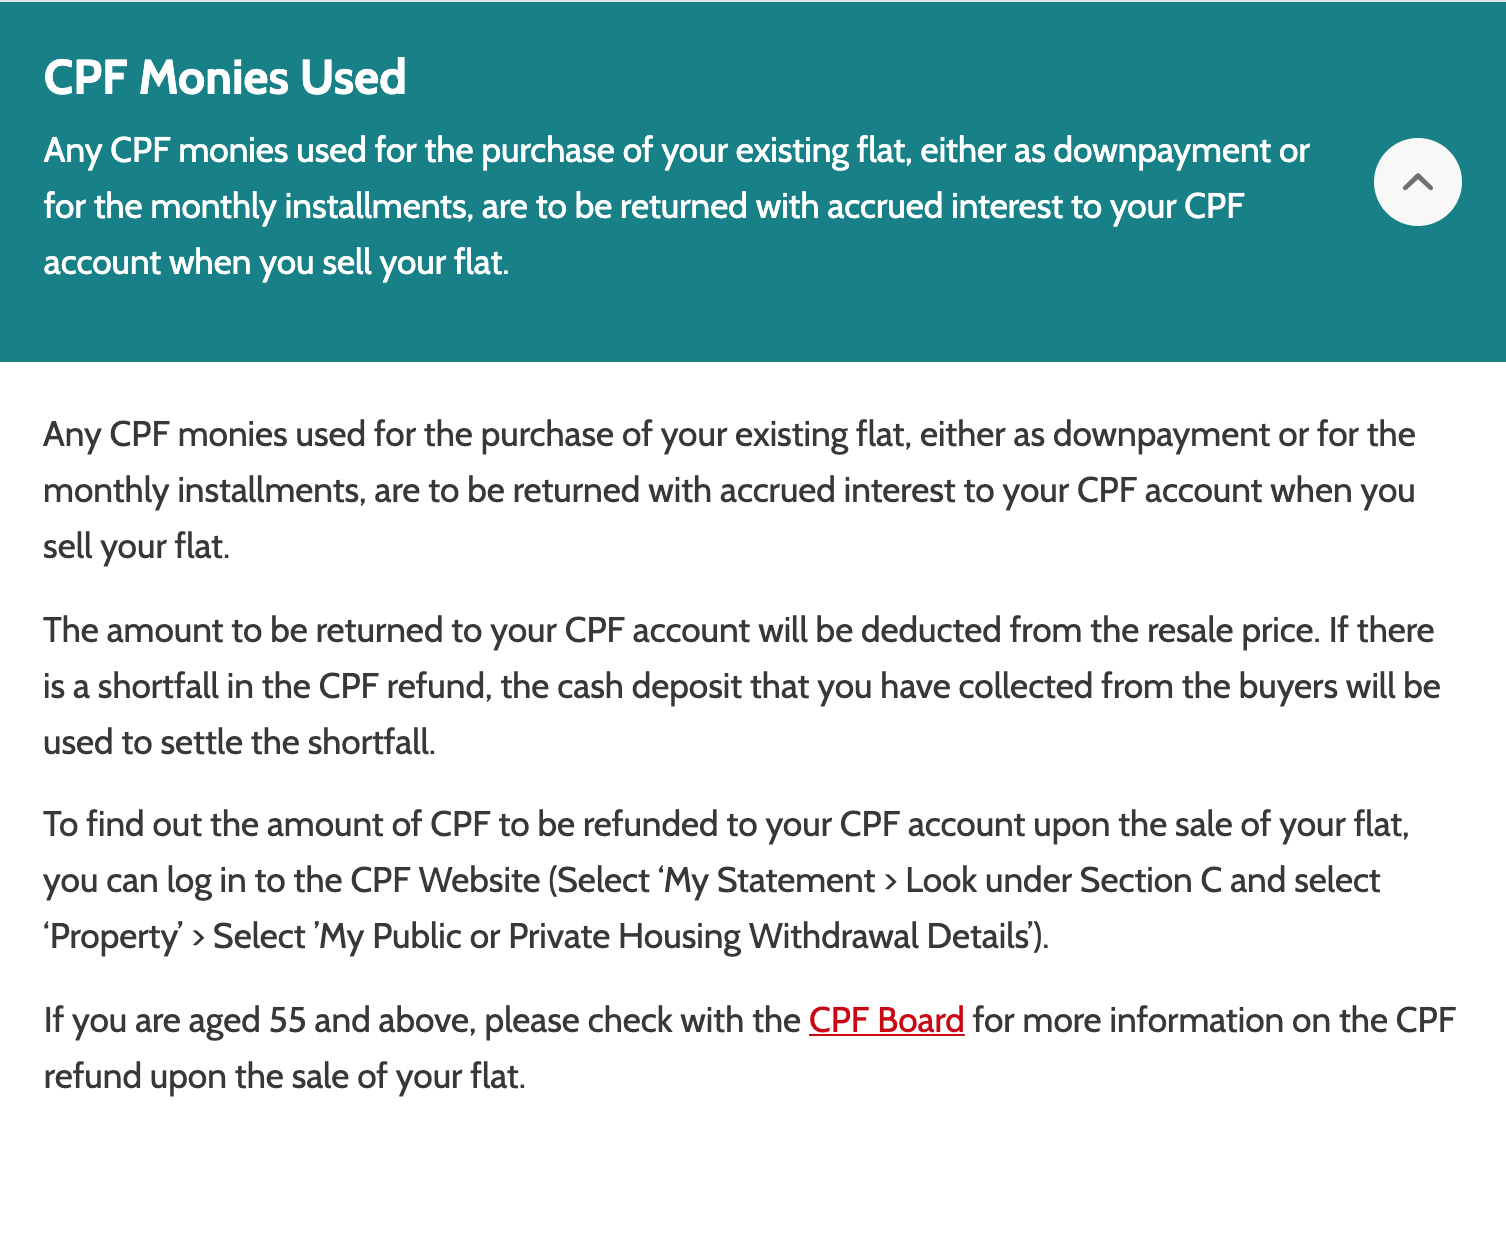This screenshot has width=1506, height=1260.
Task: Click the white summary text in teal header
Action: [x=676, y=206]
